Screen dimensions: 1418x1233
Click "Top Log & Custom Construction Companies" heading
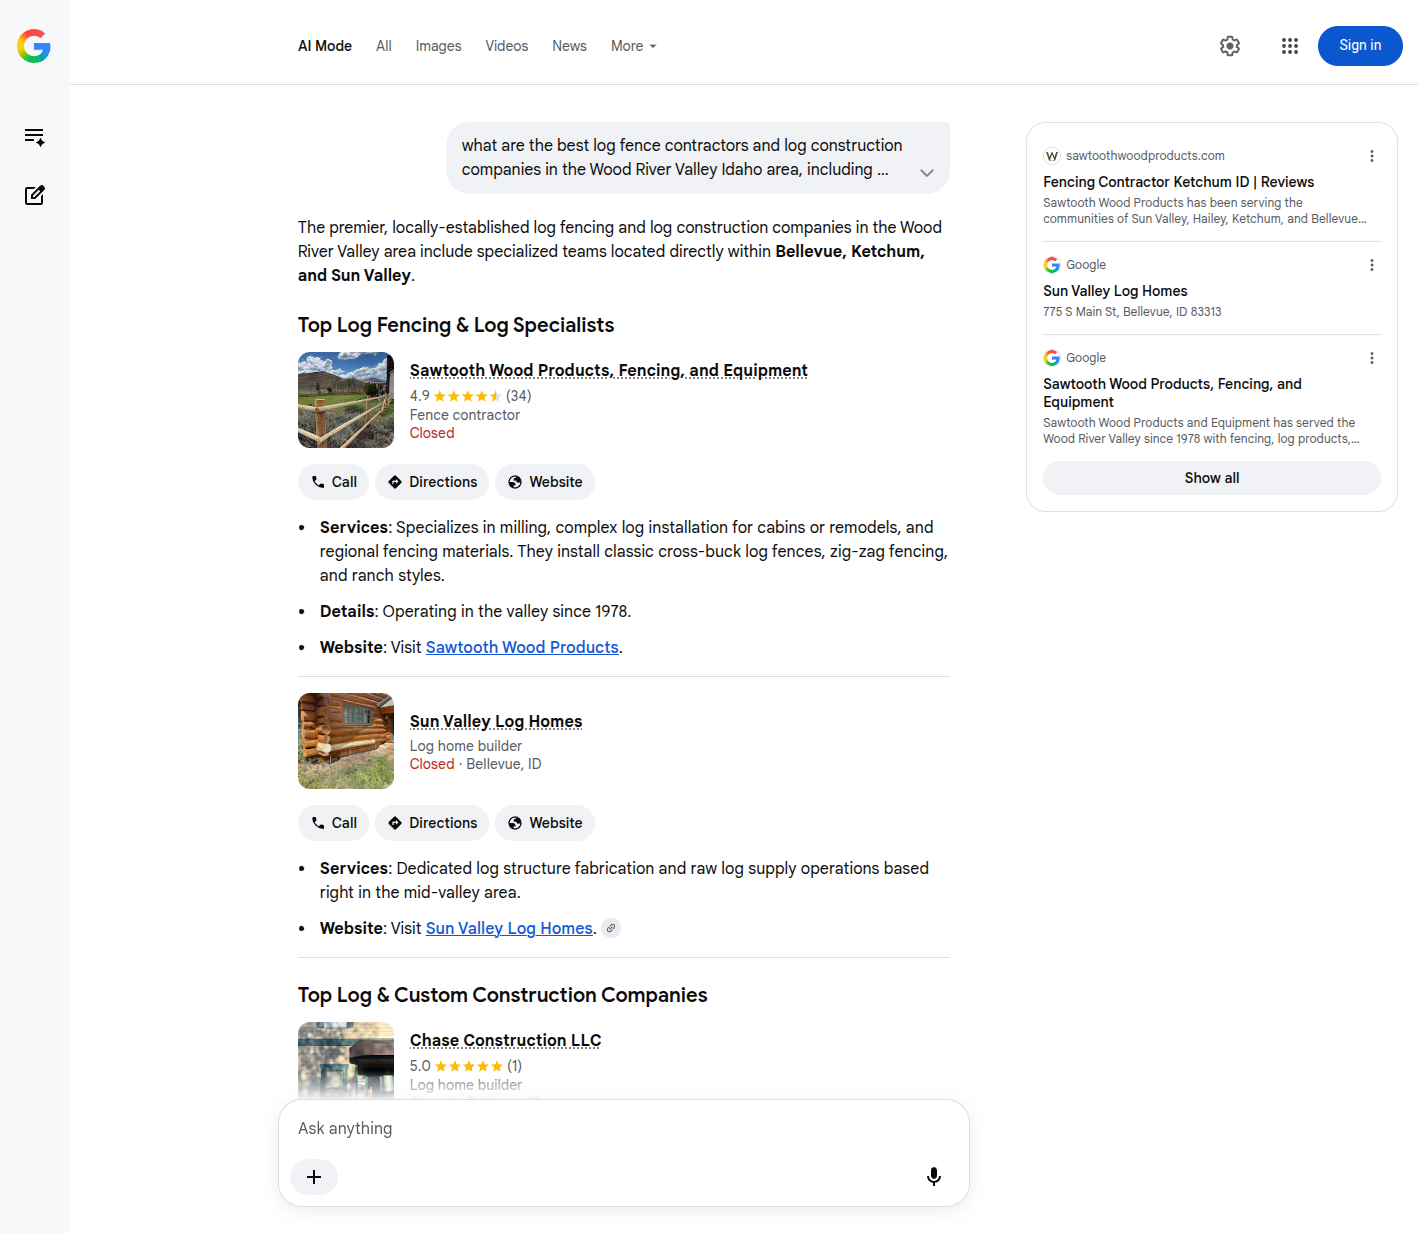coord(503,995)
